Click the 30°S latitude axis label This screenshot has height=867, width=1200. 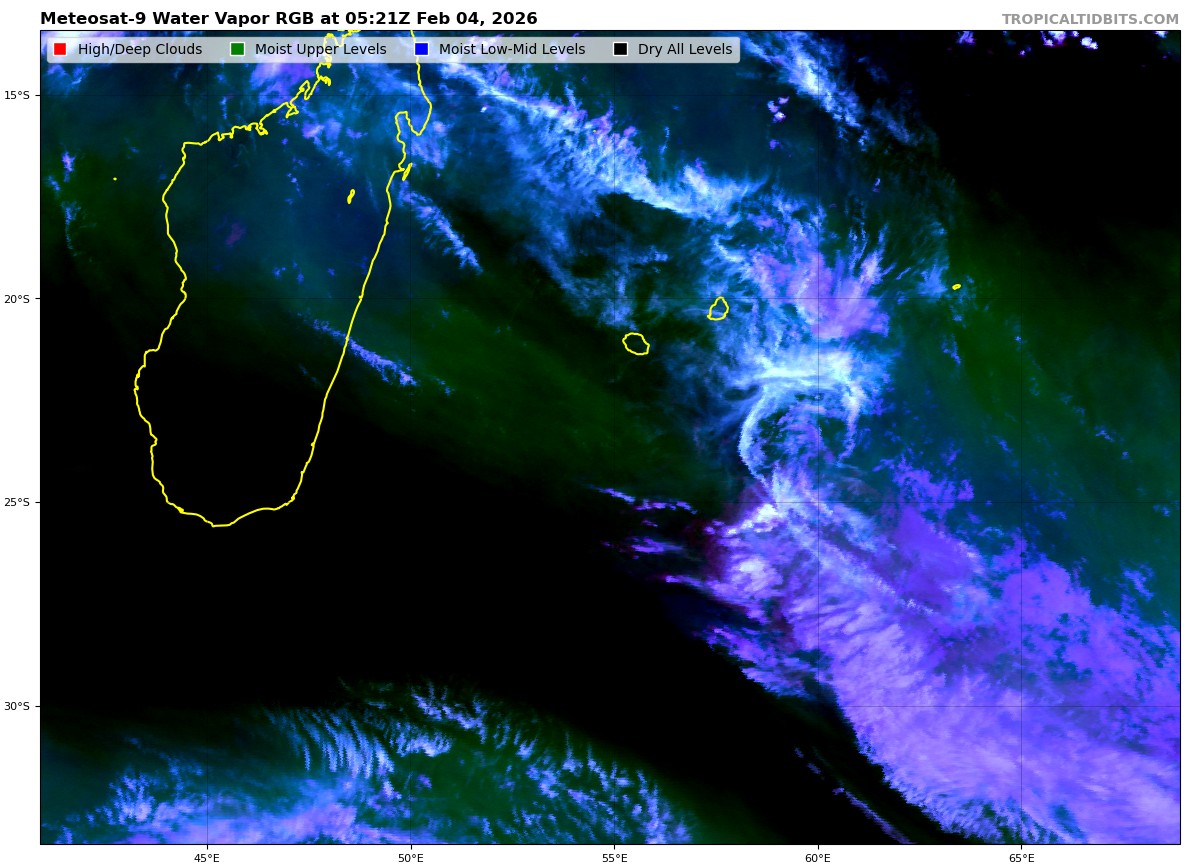click(x=17, y=706)
